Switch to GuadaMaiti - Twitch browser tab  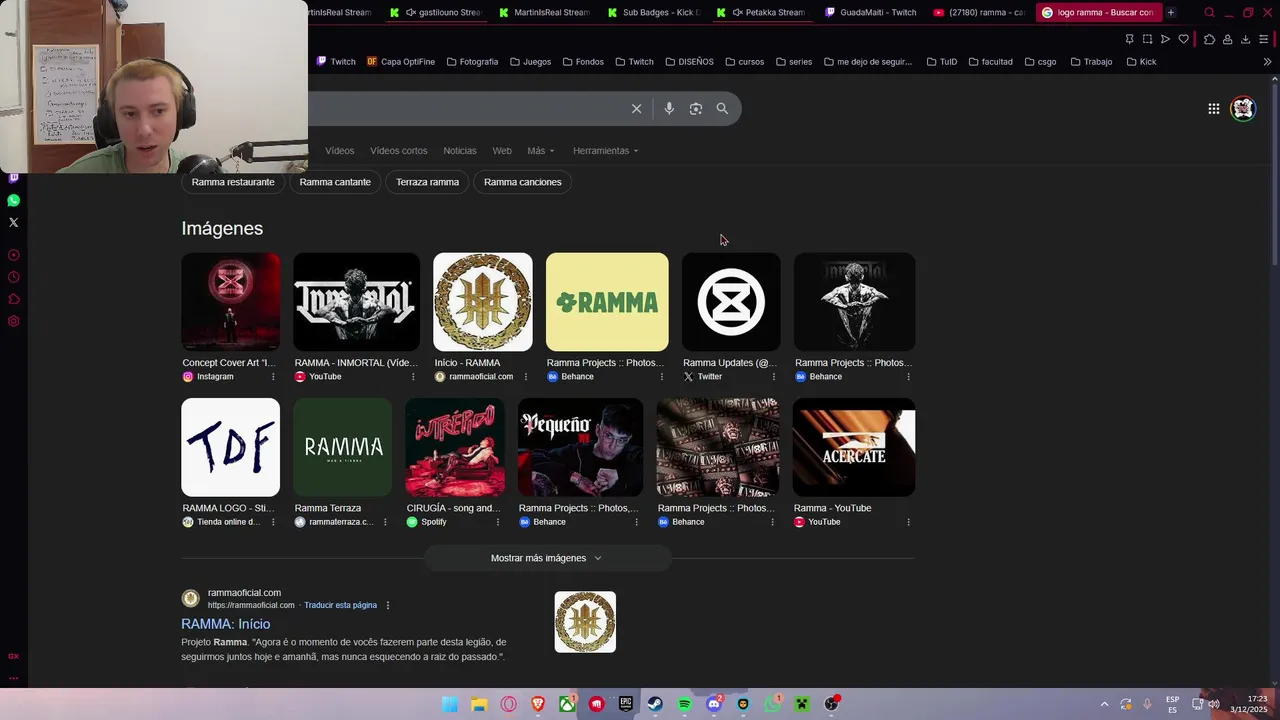(x=870, y=12)
